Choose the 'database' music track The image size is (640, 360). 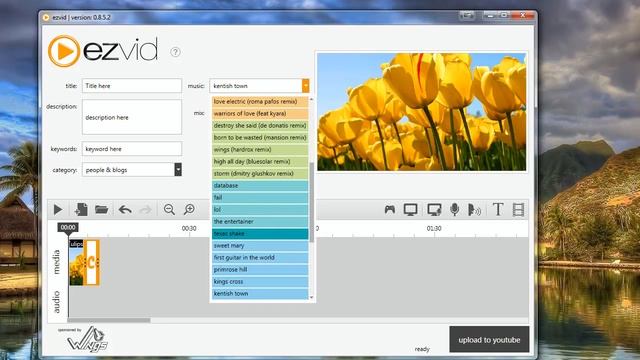click(260, 186)
